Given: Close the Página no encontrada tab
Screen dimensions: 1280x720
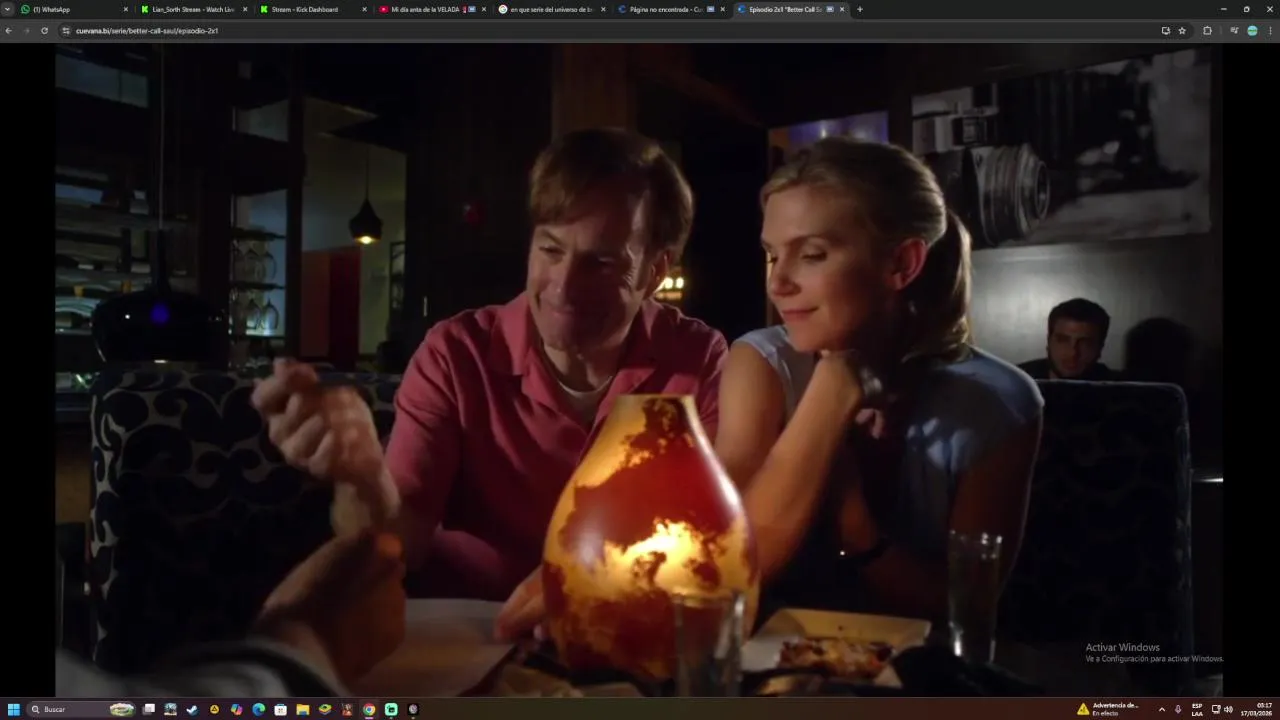Looking at the screenshot, I should [x=722, y=9].
